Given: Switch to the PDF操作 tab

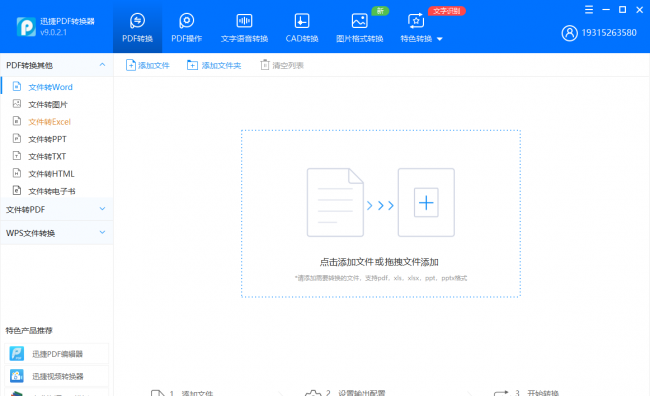Looking at the screenshot, I should [187, 27].
